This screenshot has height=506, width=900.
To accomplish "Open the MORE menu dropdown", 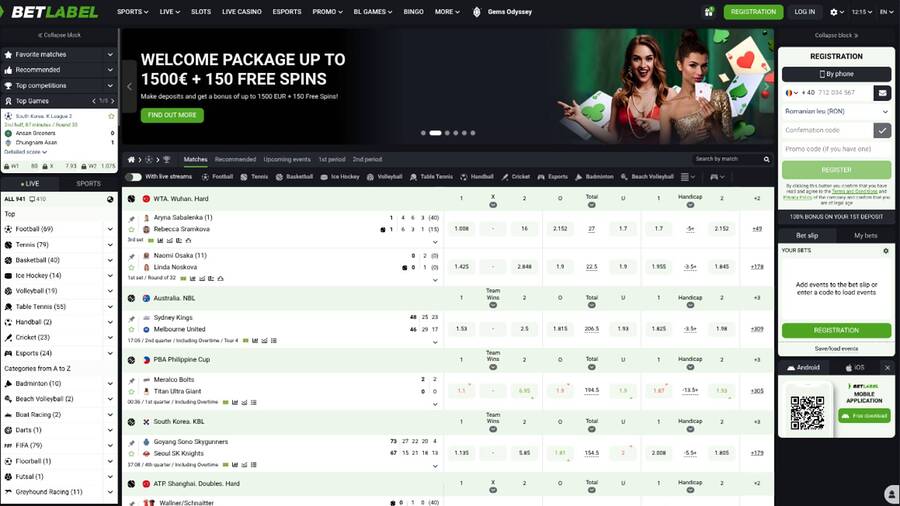I will [x=447, y=11].
